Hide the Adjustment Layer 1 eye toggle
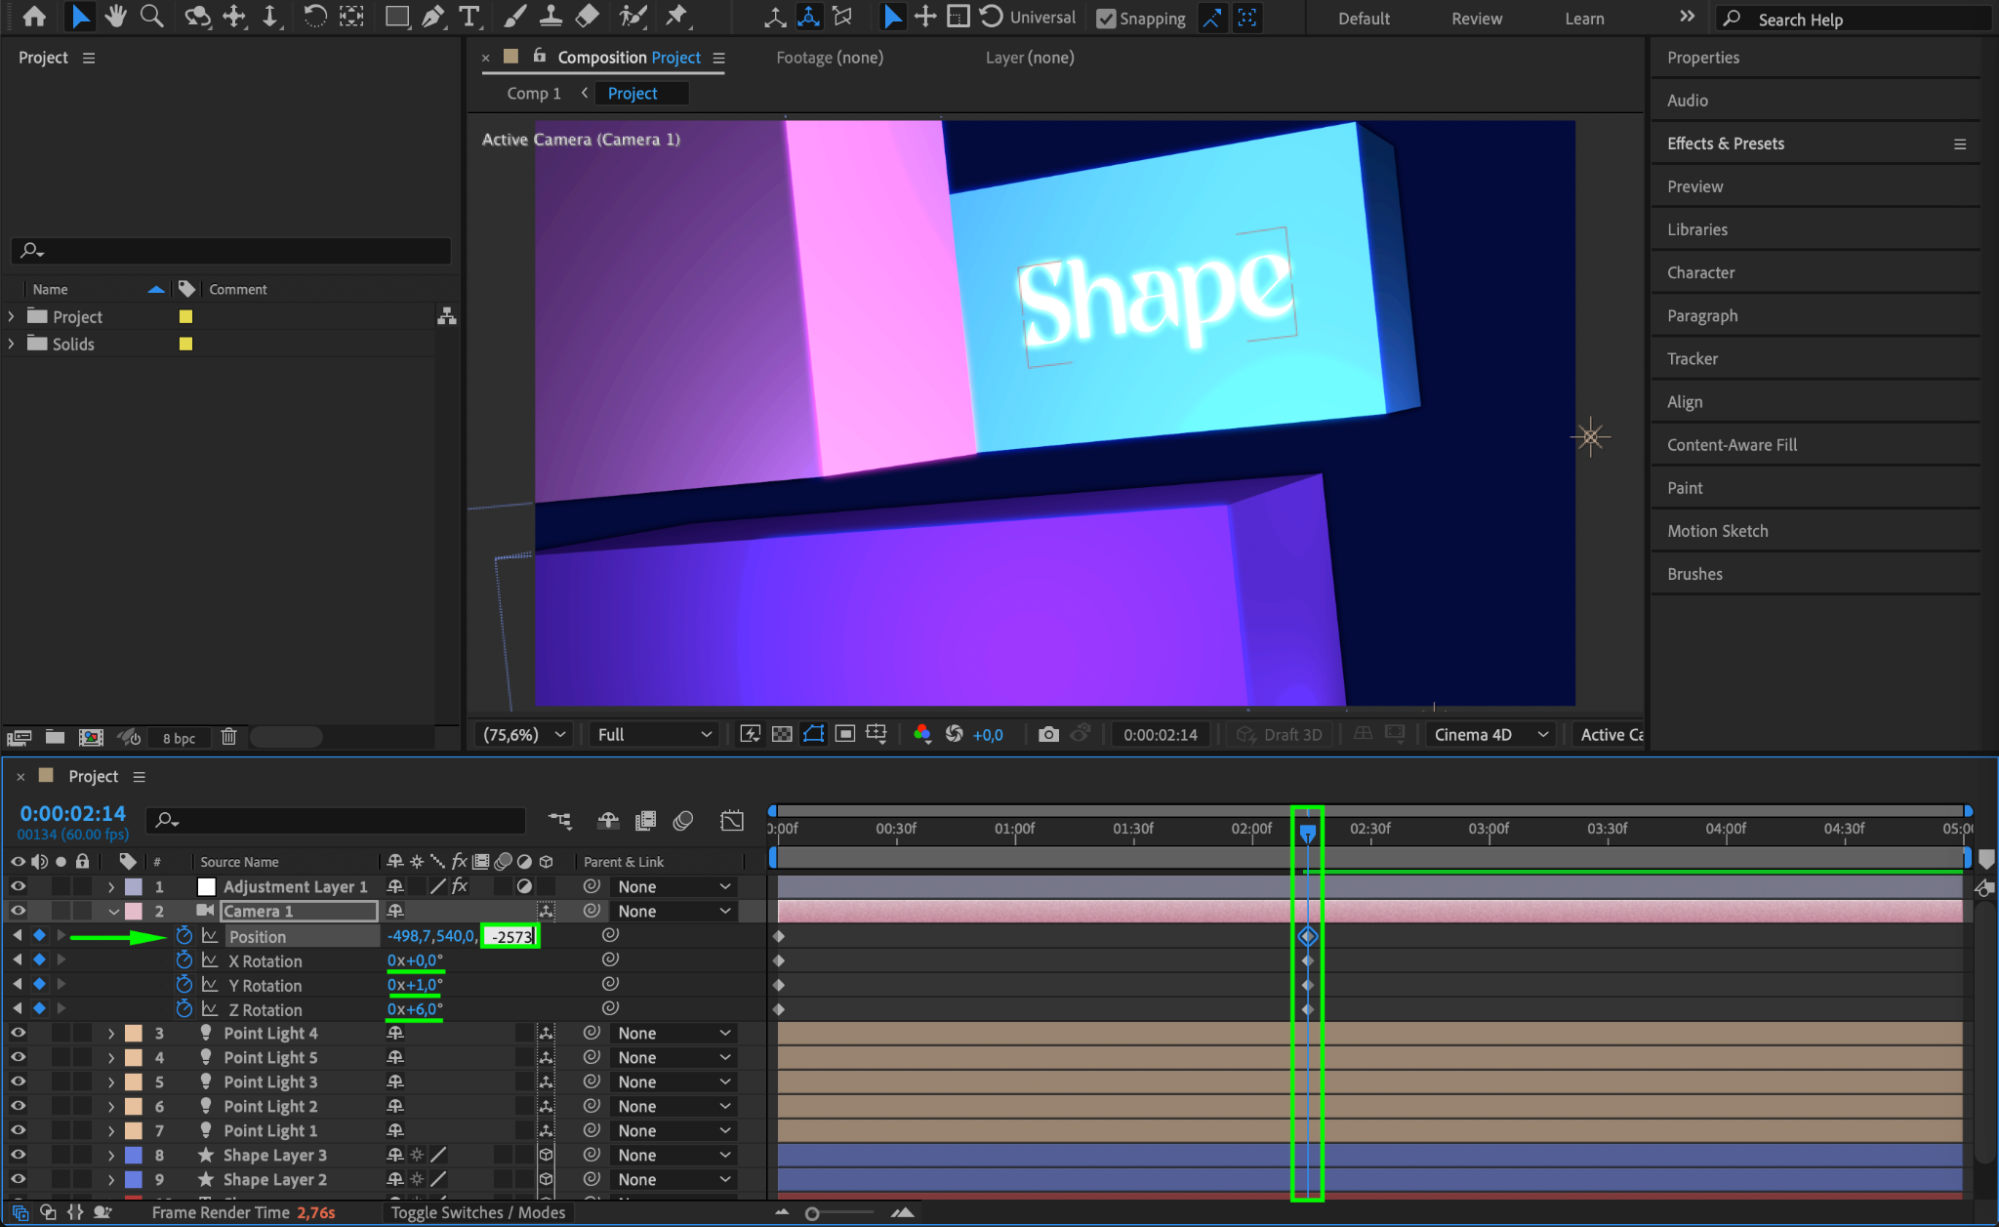Image resolution: width=1999 pixels, height=1227 pixels. (x=18, y=886)
